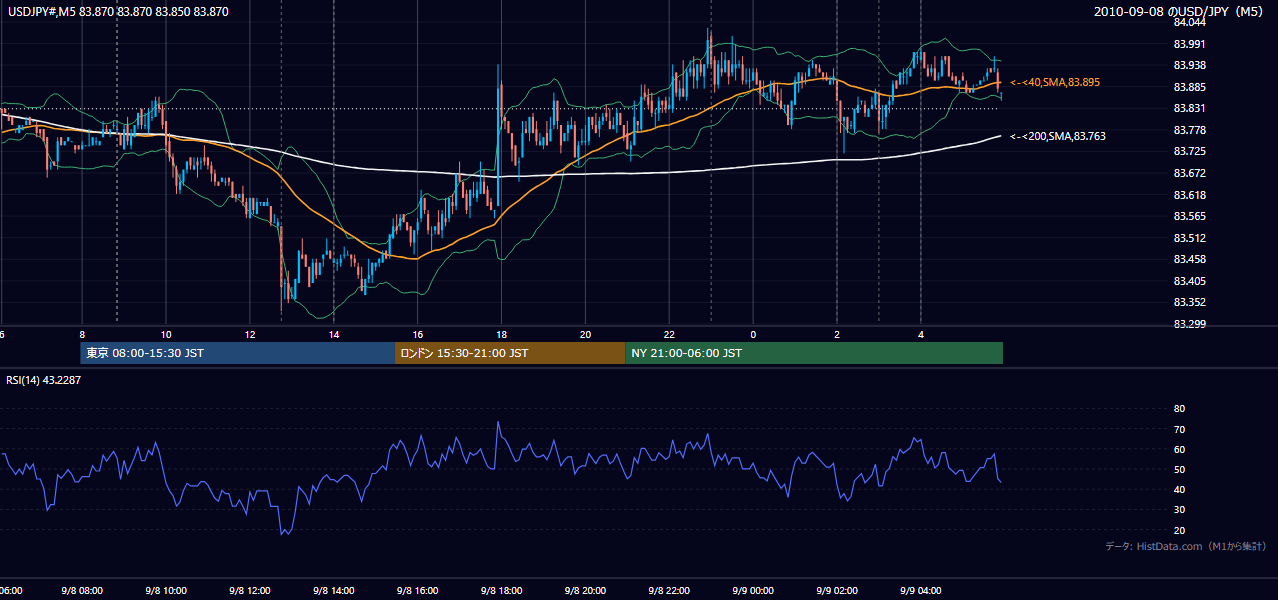
Task: Select the 9/8 16:00 bottom time label
Action: coord(418,591)
